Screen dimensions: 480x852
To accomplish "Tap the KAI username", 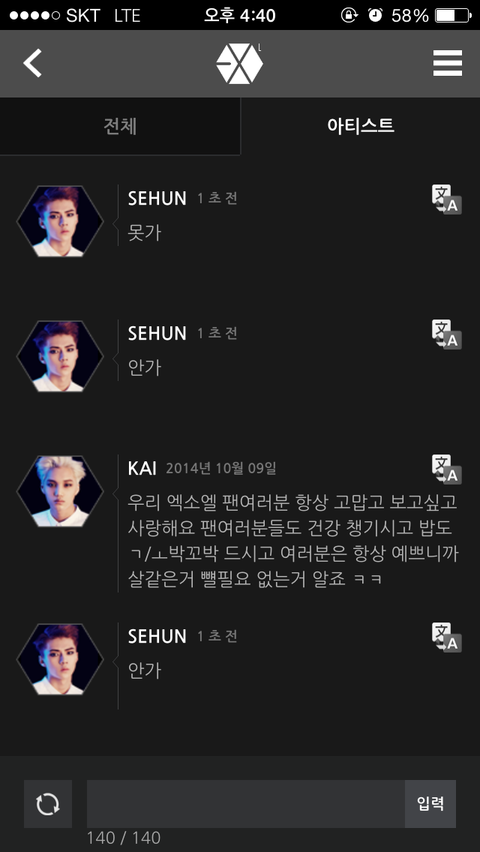I will click(x=142, y=468).
